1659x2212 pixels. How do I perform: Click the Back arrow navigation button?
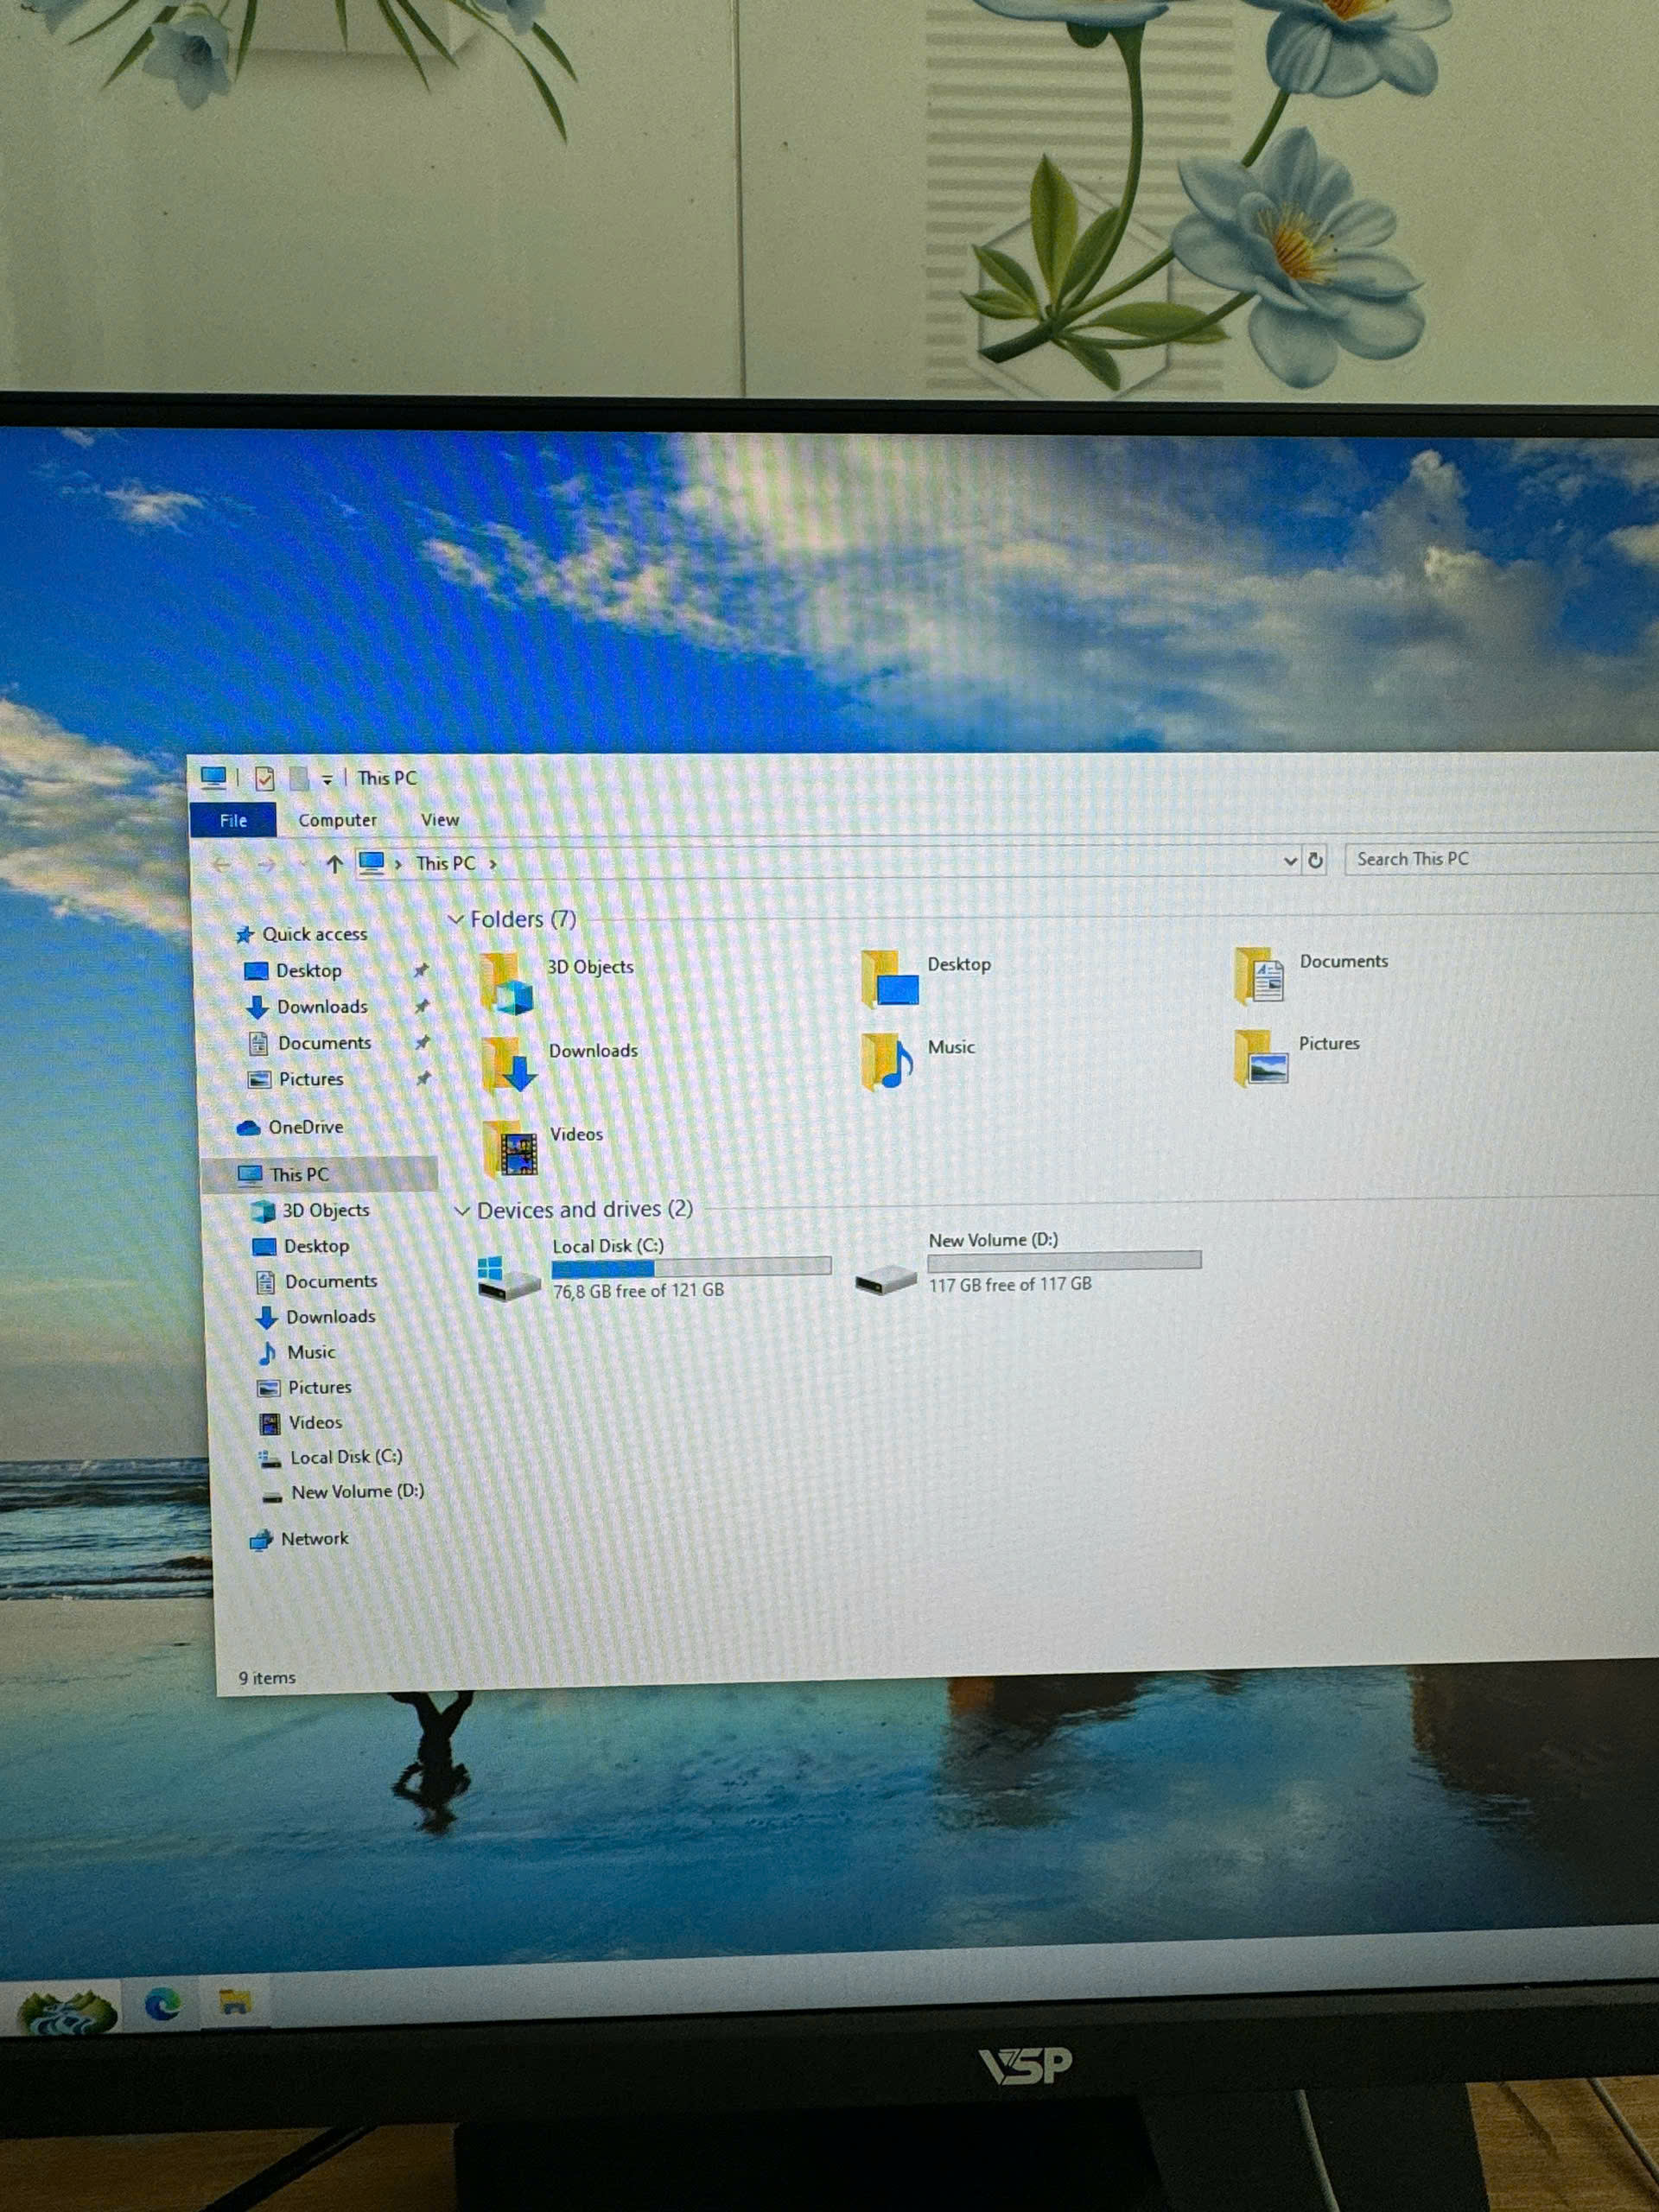pyautogui.click(x=222, y=865)
